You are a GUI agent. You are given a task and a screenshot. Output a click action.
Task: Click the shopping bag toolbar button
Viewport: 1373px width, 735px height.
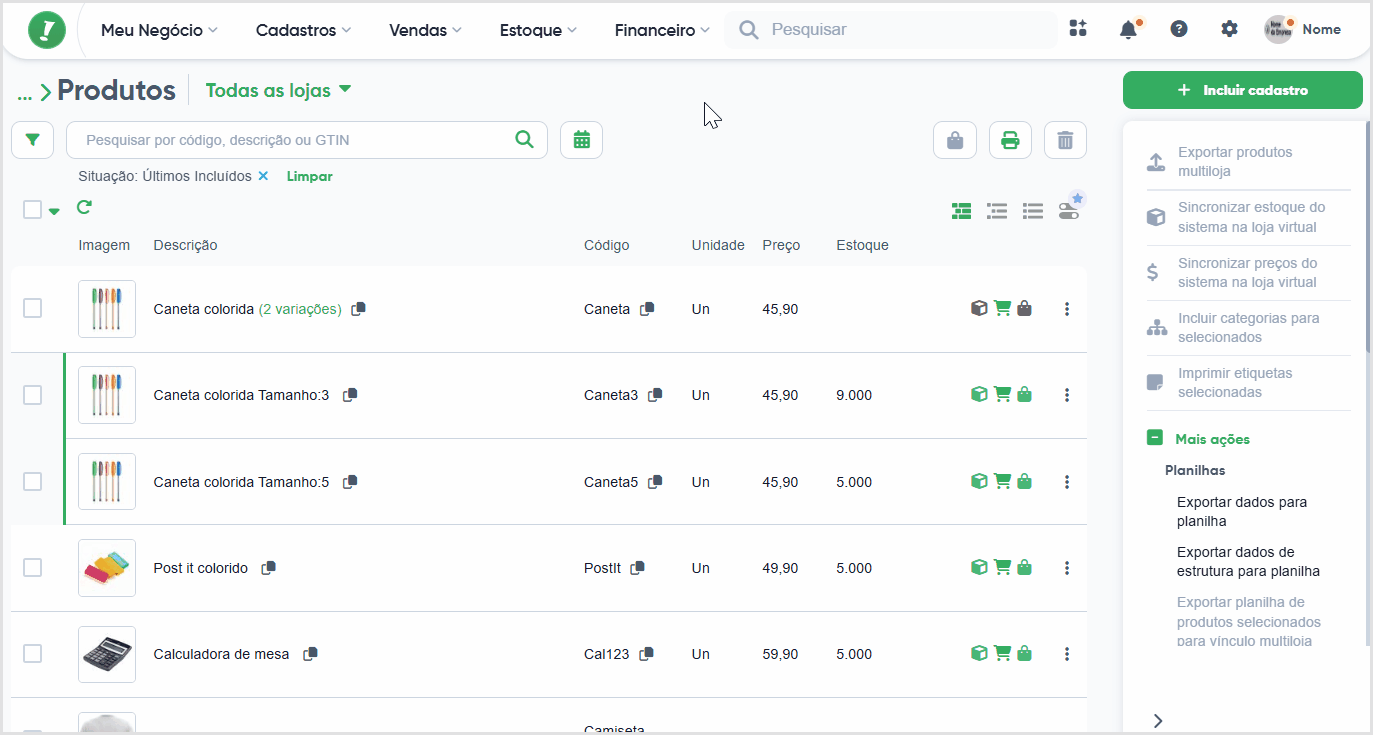[955, 140]
